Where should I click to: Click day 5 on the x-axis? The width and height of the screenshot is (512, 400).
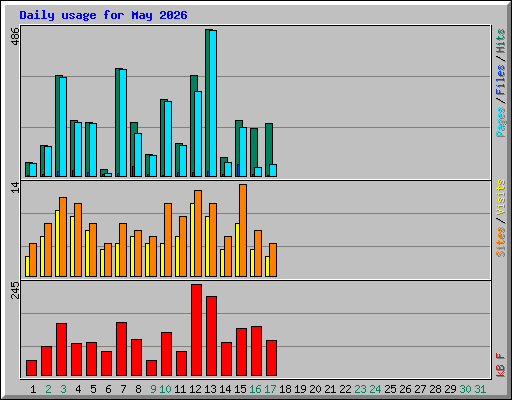click(x=93, y=389)
